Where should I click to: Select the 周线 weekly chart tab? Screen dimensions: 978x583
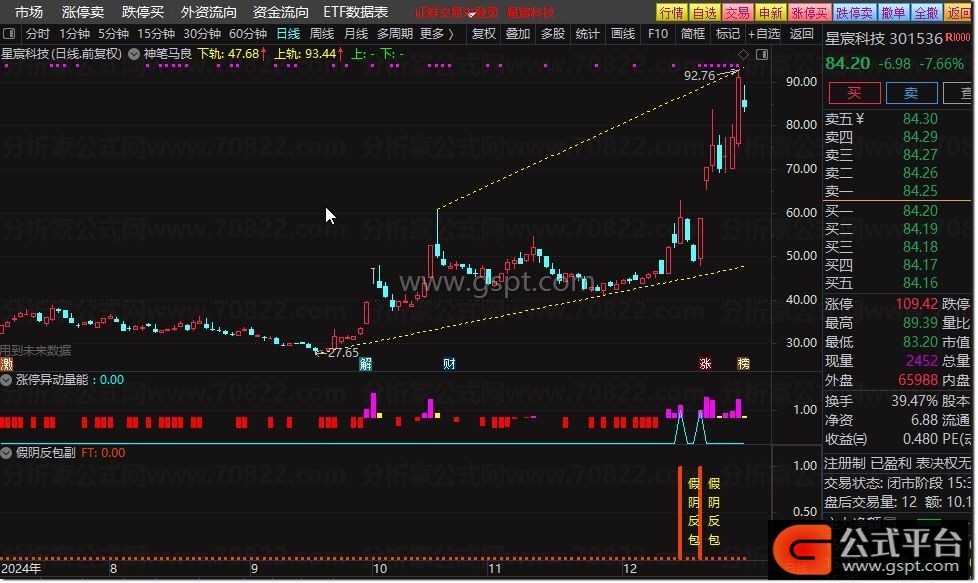(322, 34)
